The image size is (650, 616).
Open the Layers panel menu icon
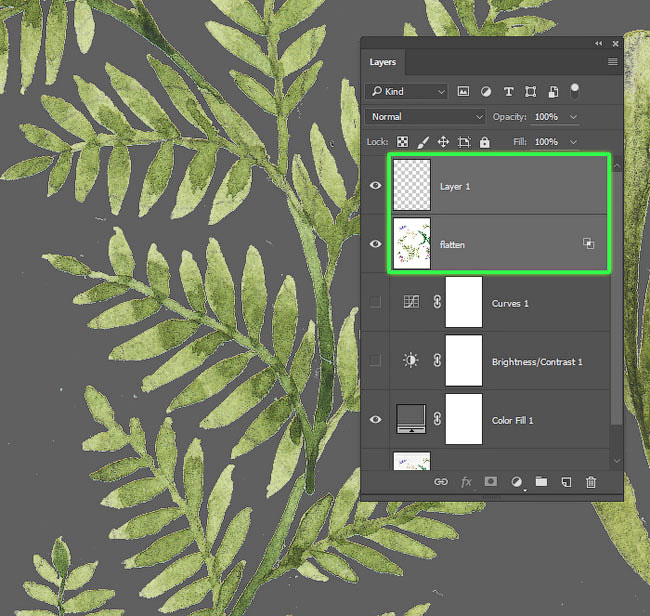(x=612, y=62)
